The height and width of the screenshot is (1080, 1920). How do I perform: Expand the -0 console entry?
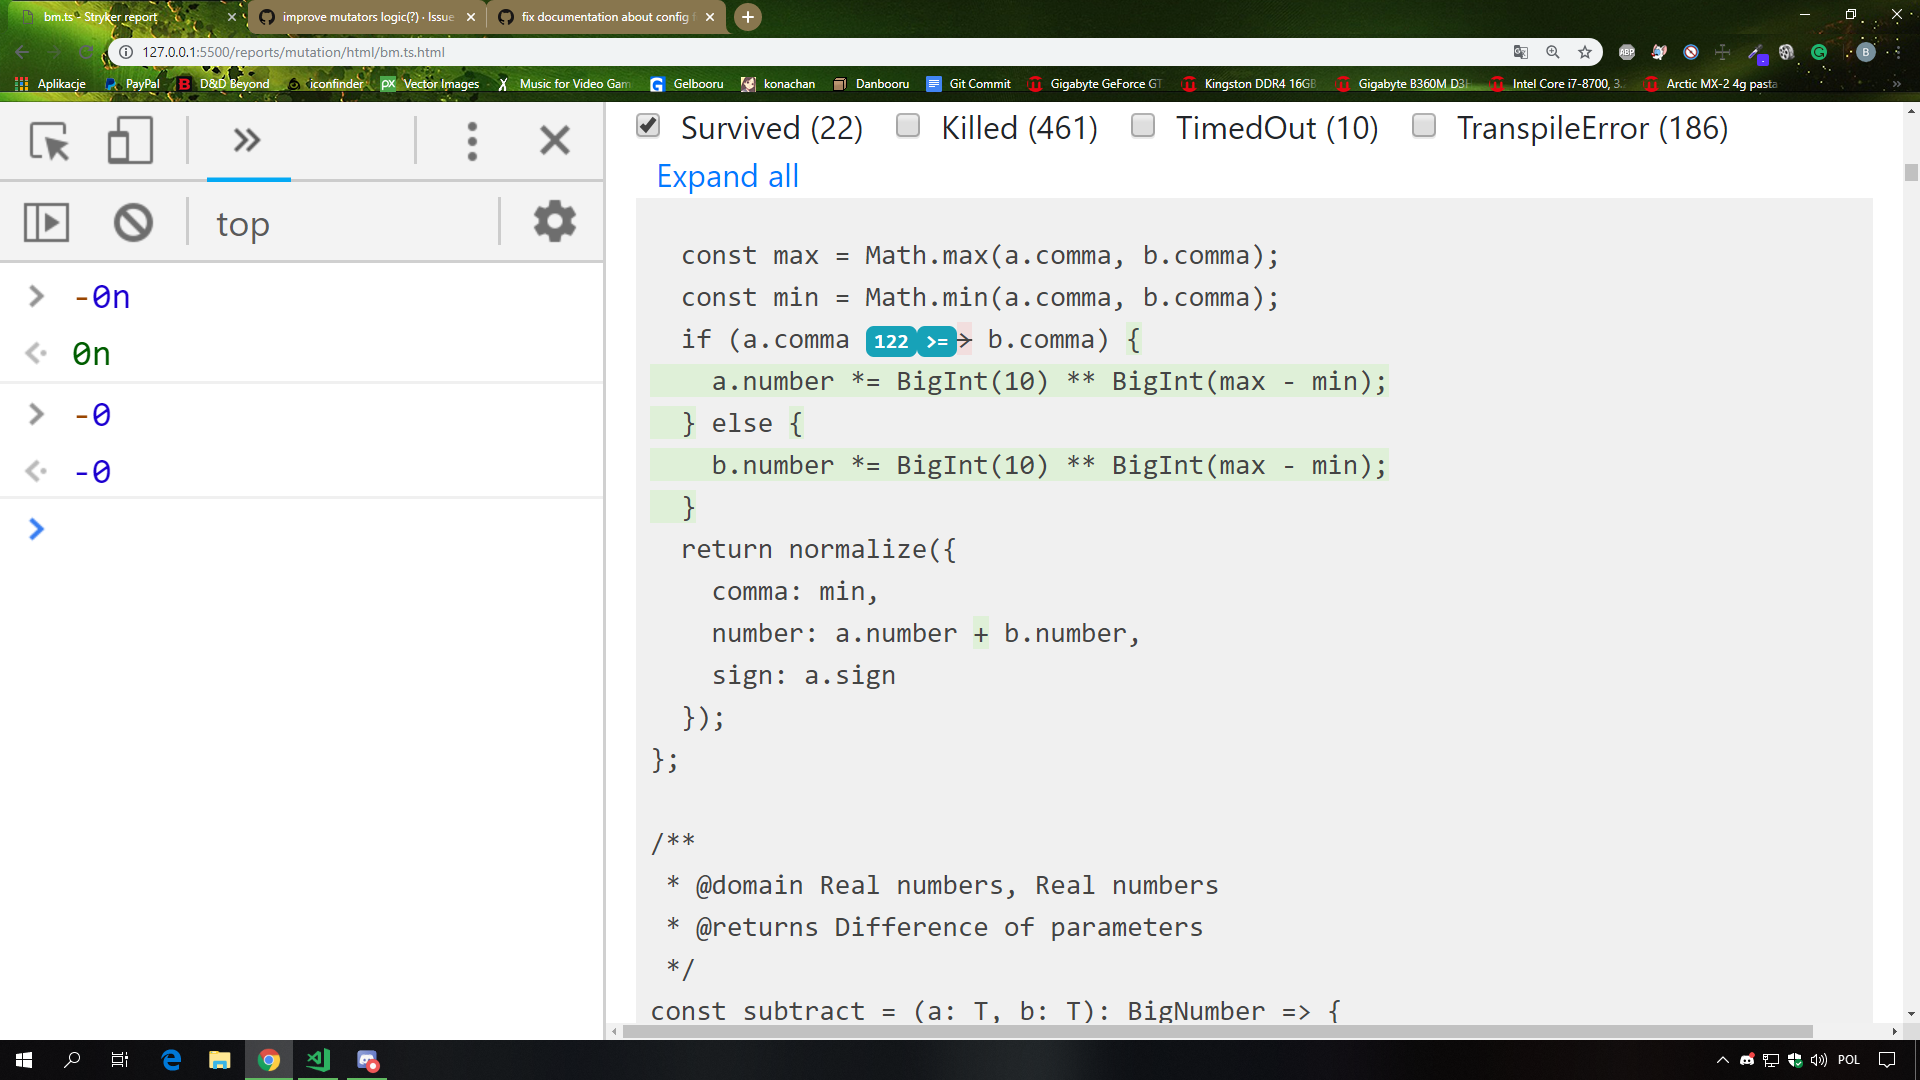(x=36, y=414)
